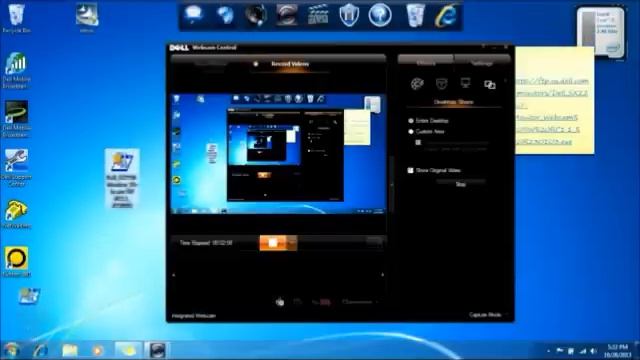Image resolution: width=640 pixels, height=360 pixels.
Task: Click the Stop button under Desktop Share
Action: pyautogui.click(x=460, y=184)
